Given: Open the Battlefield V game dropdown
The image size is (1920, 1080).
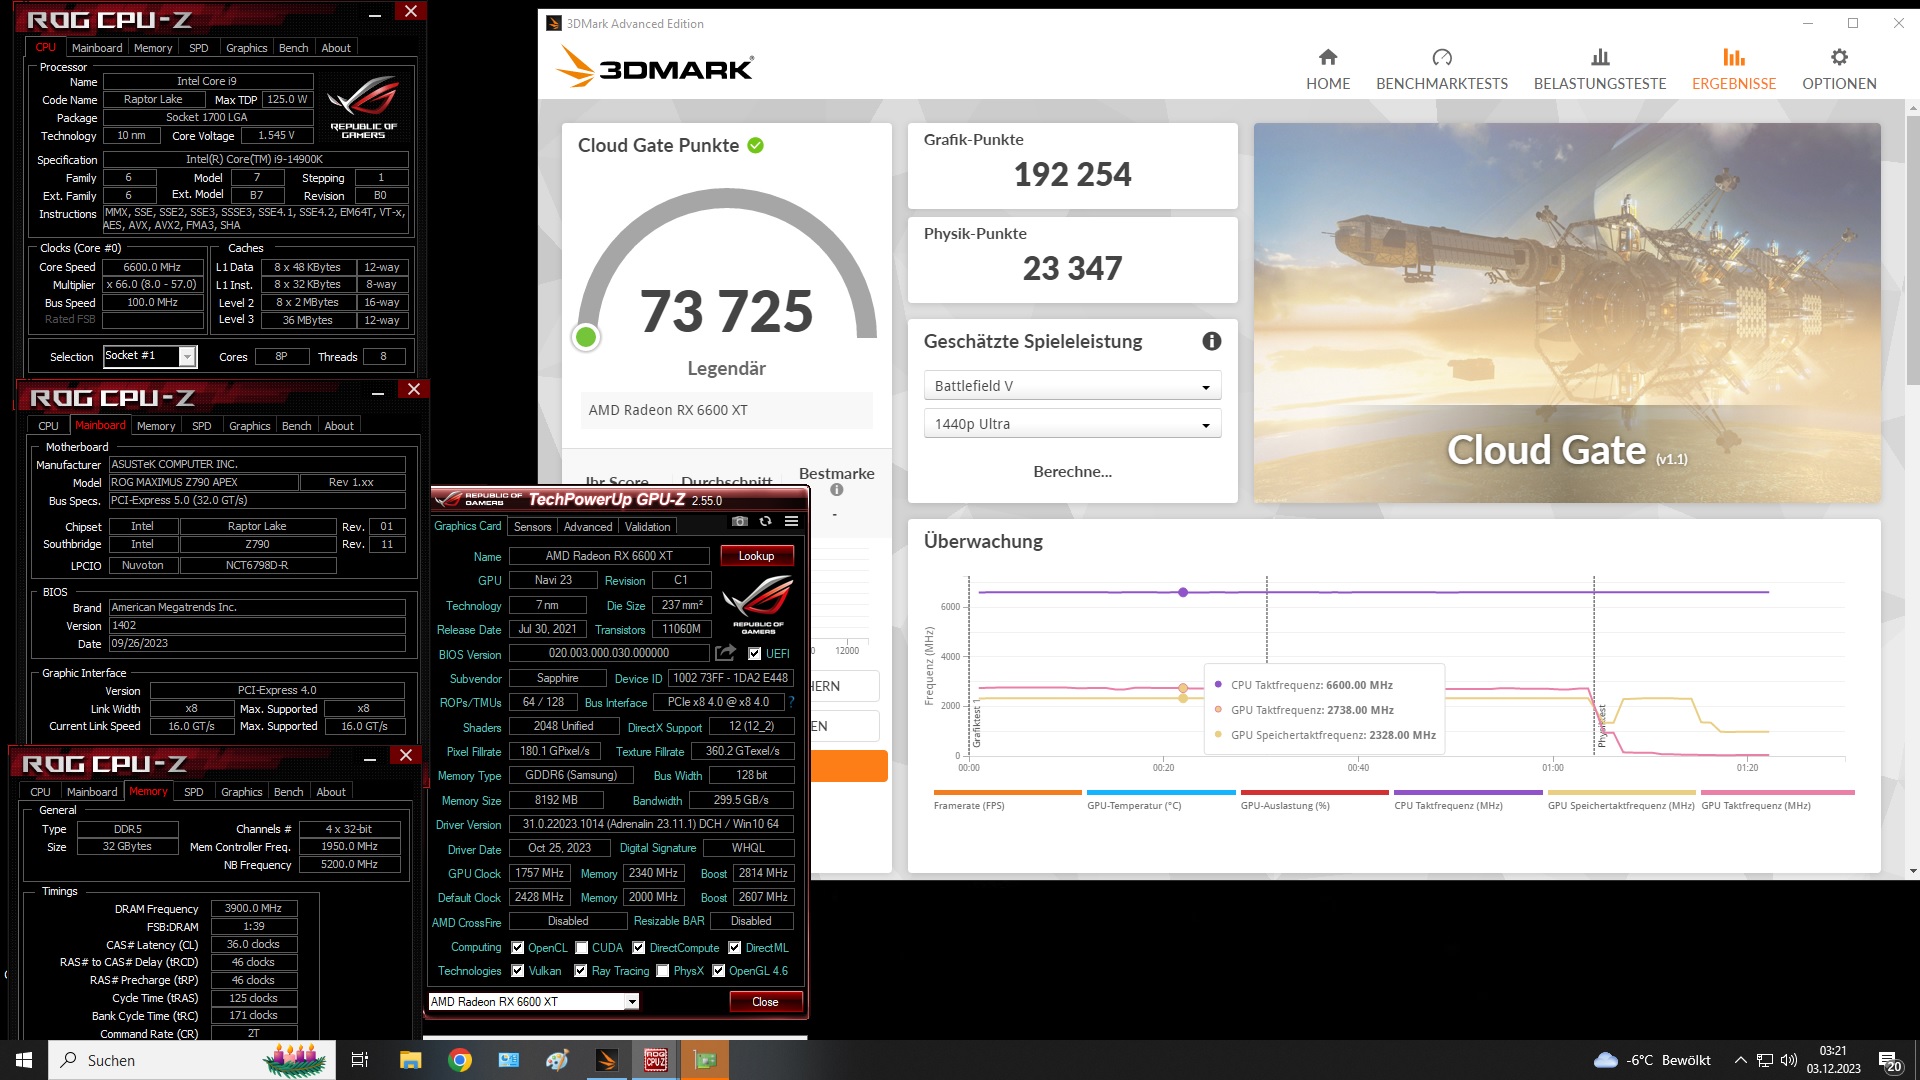Looking at the screenshot, I should click(1072, 386).
